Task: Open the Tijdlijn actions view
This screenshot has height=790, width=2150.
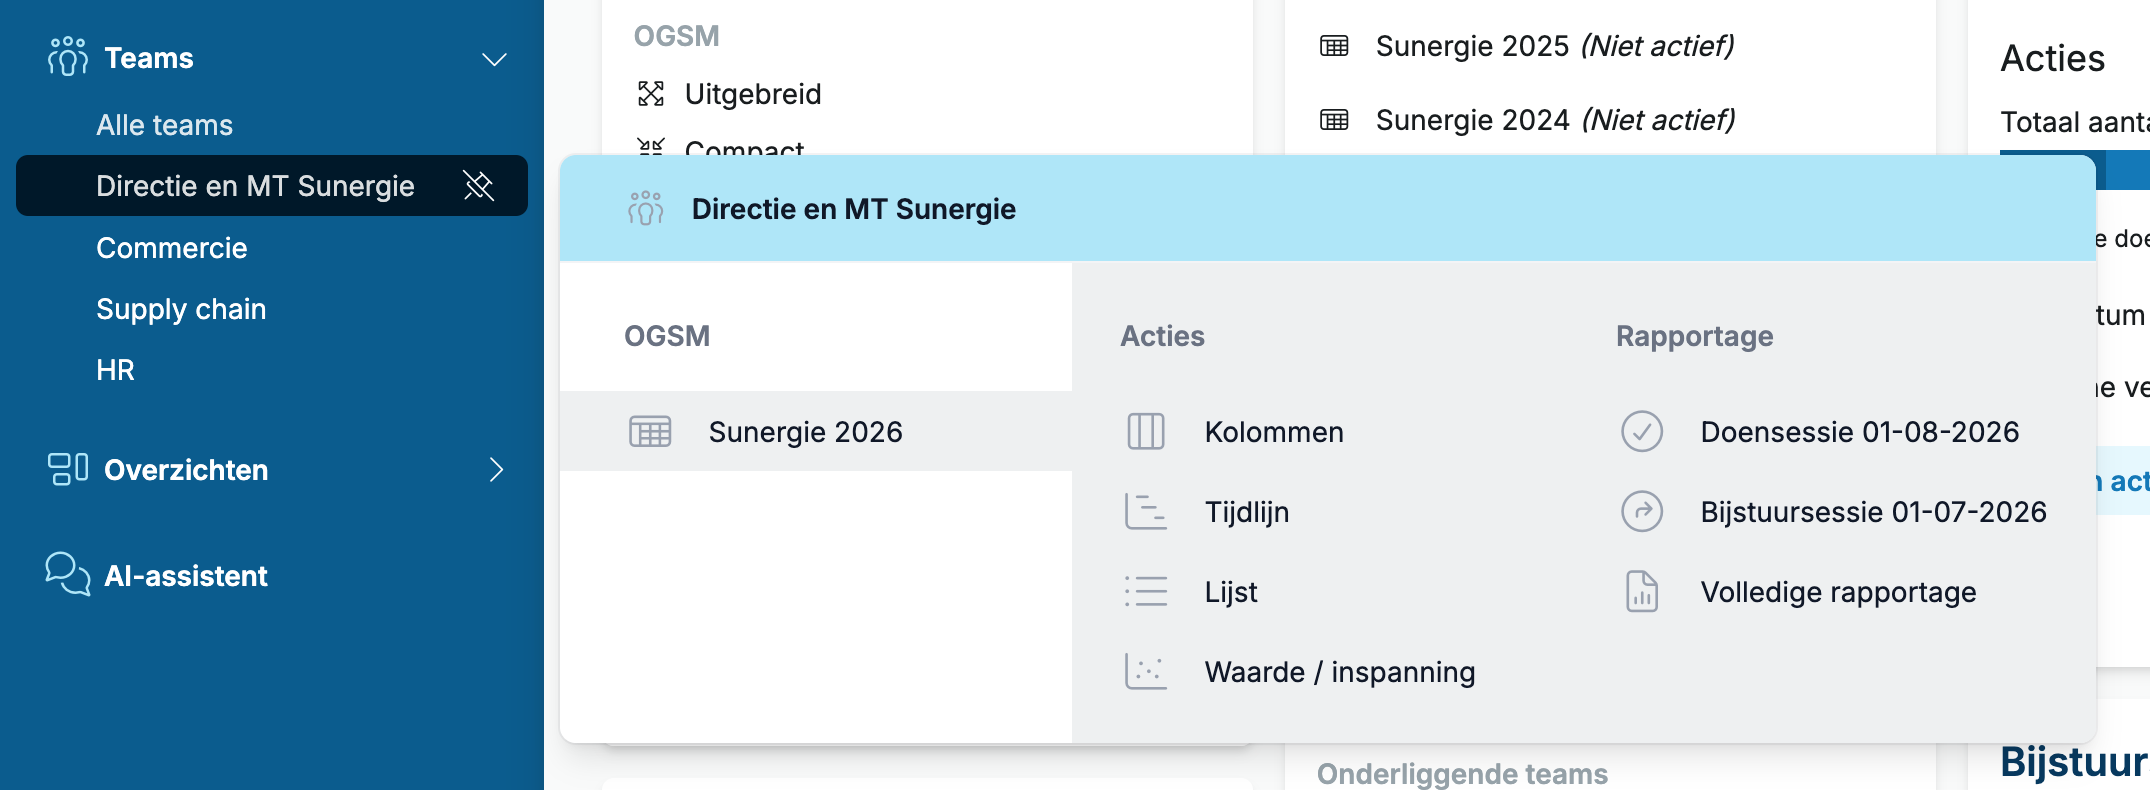Action: click(1247, 512)
